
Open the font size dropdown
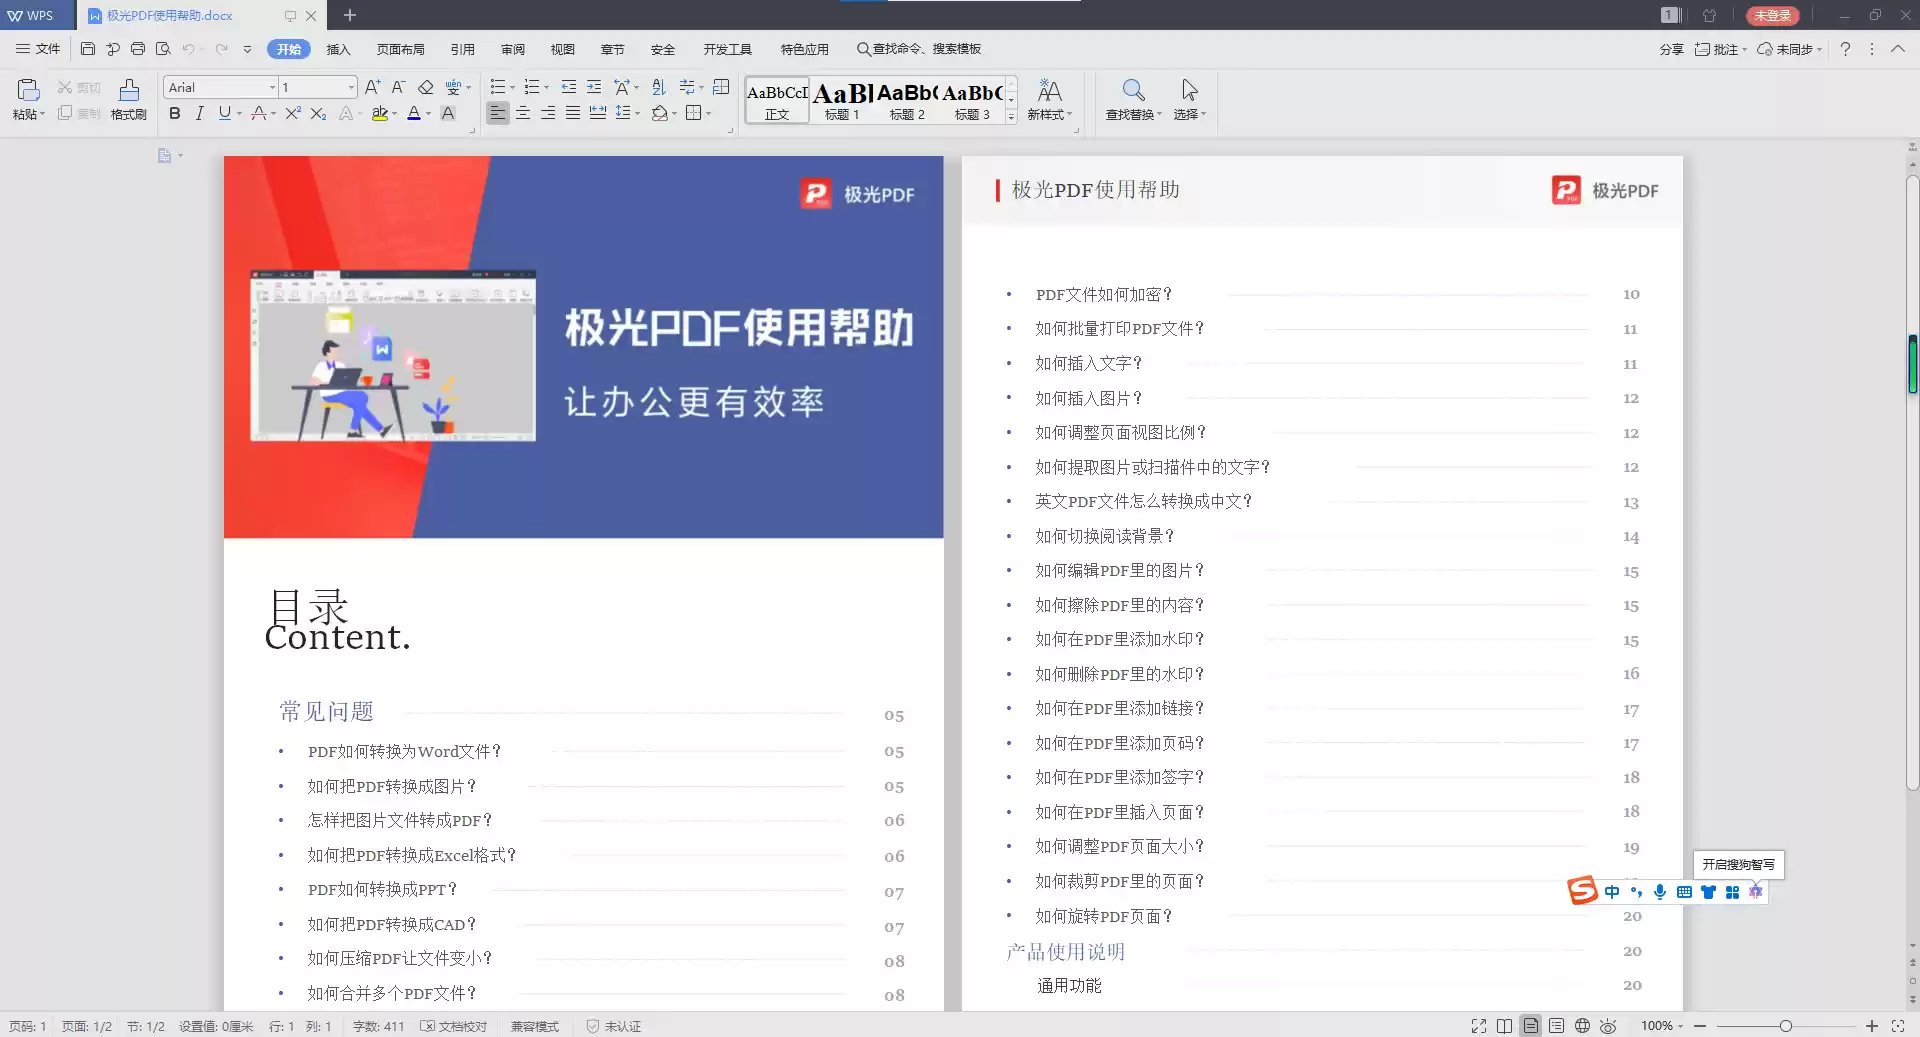(x=350, y=88)
